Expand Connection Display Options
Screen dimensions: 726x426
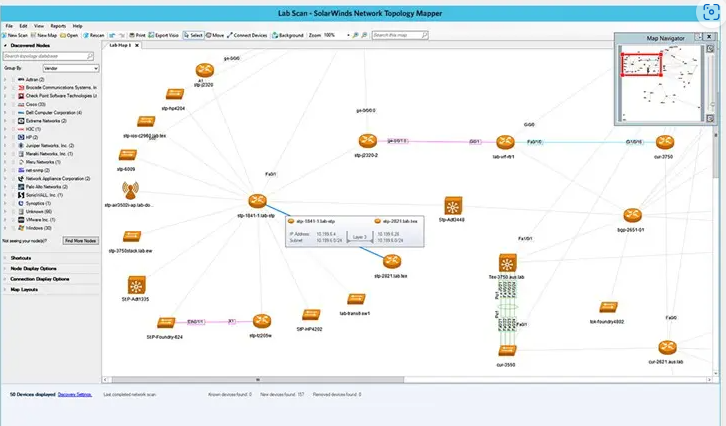coord(6,279)
